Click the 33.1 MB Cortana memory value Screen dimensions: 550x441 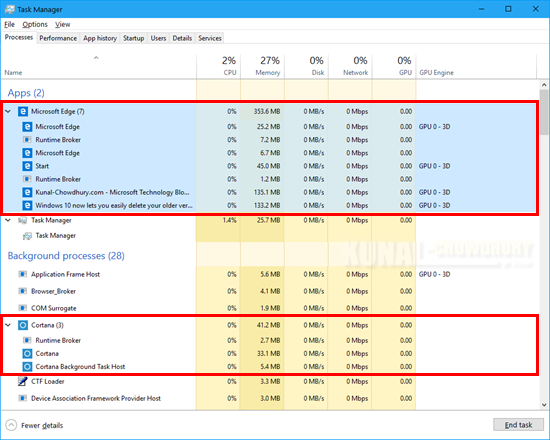[x=268, y=354]
